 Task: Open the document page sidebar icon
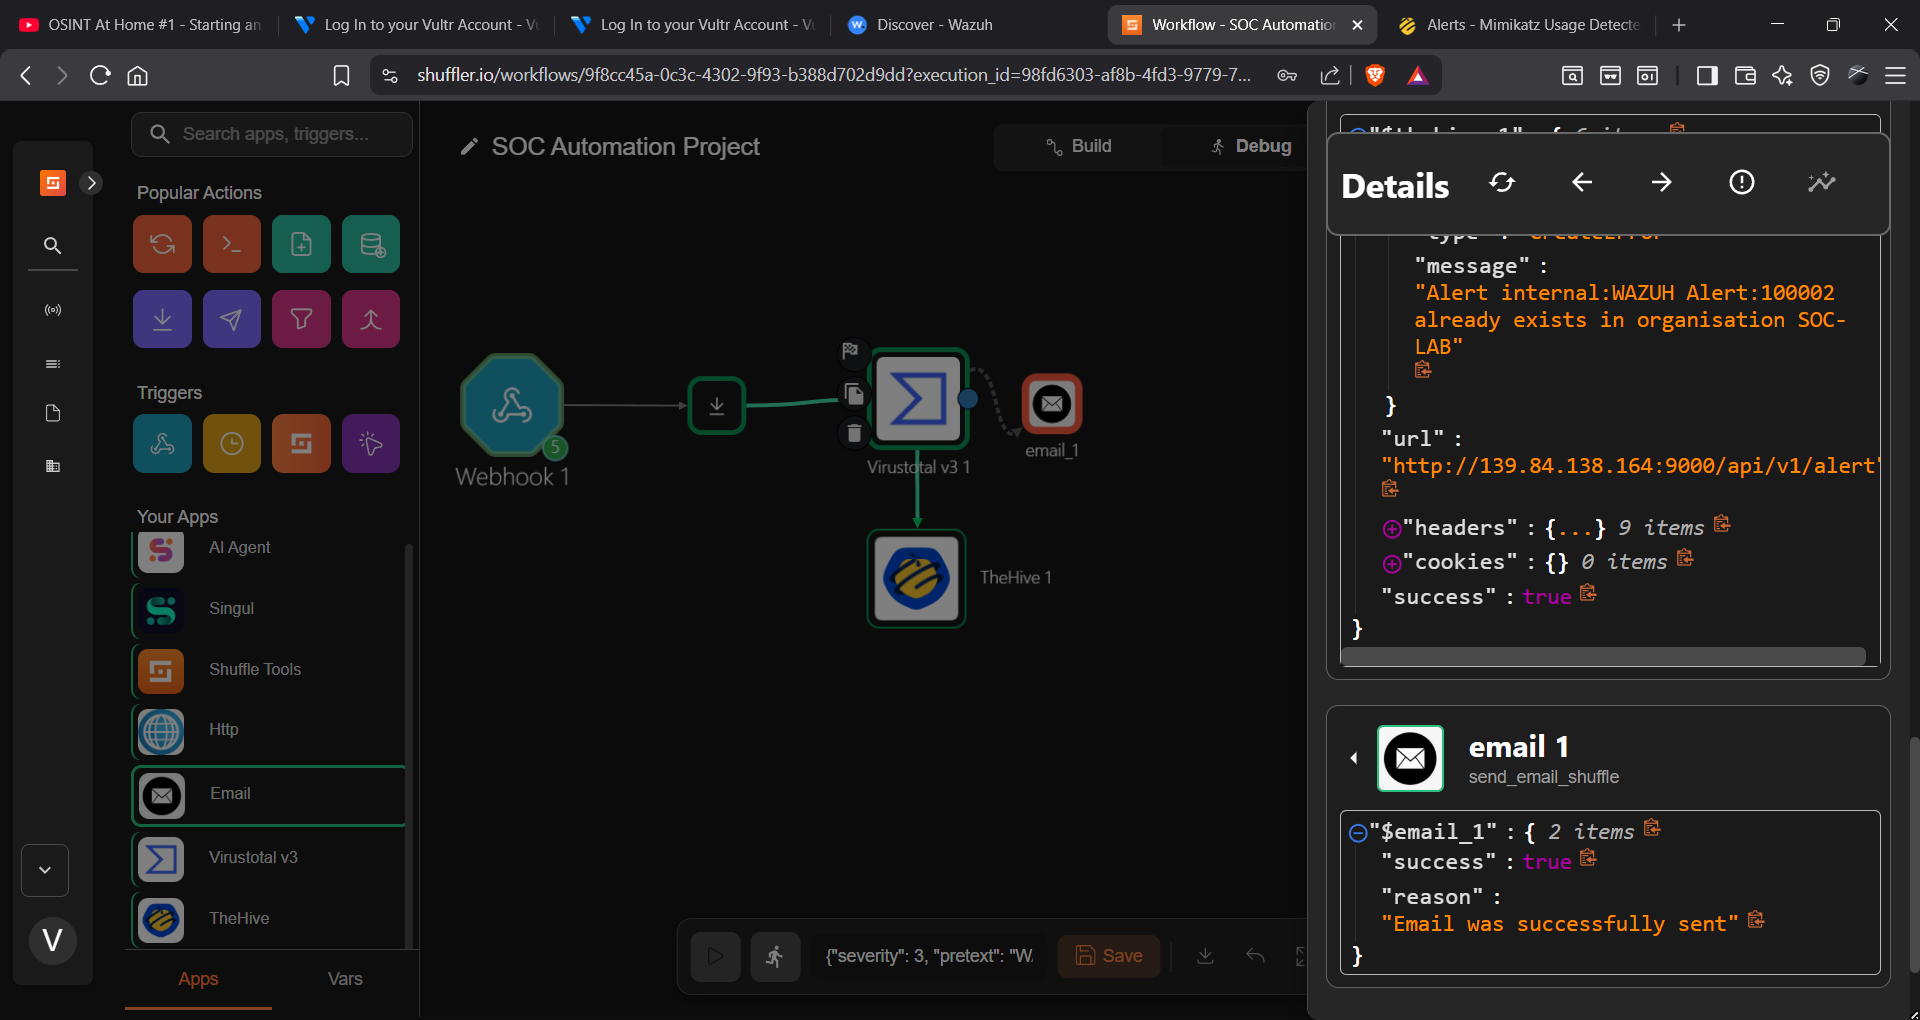(53, 413)
